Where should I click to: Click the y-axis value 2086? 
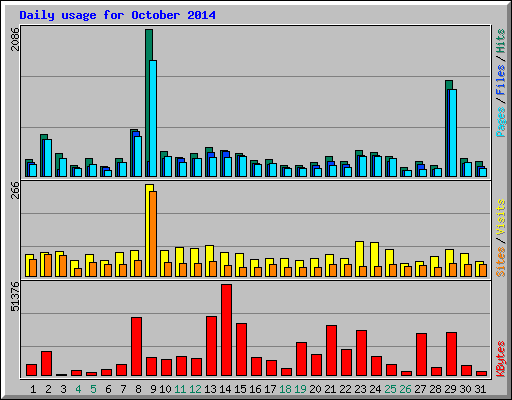tap(15, 39)
